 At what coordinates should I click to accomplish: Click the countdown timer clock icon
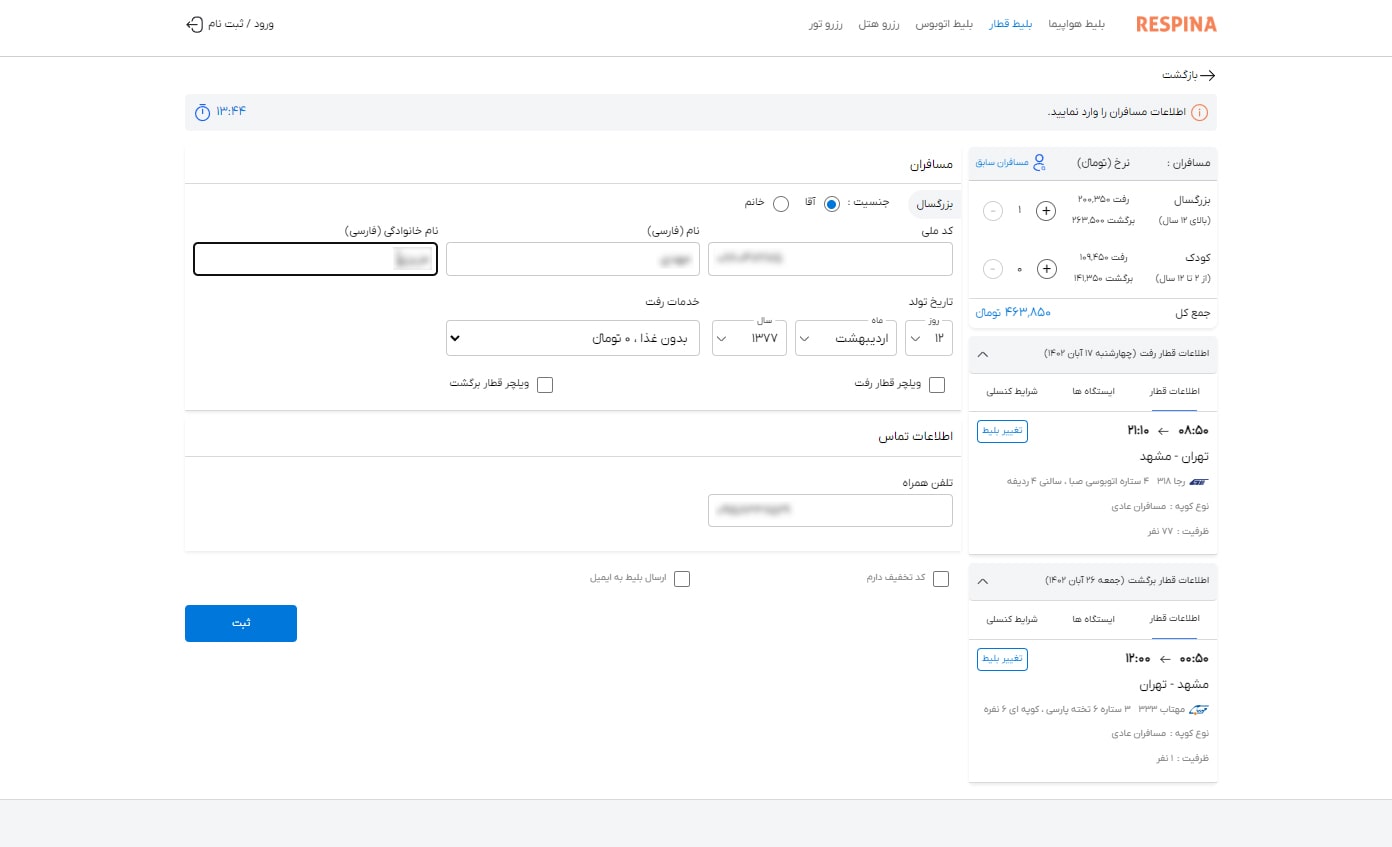[x=203, y=111]
